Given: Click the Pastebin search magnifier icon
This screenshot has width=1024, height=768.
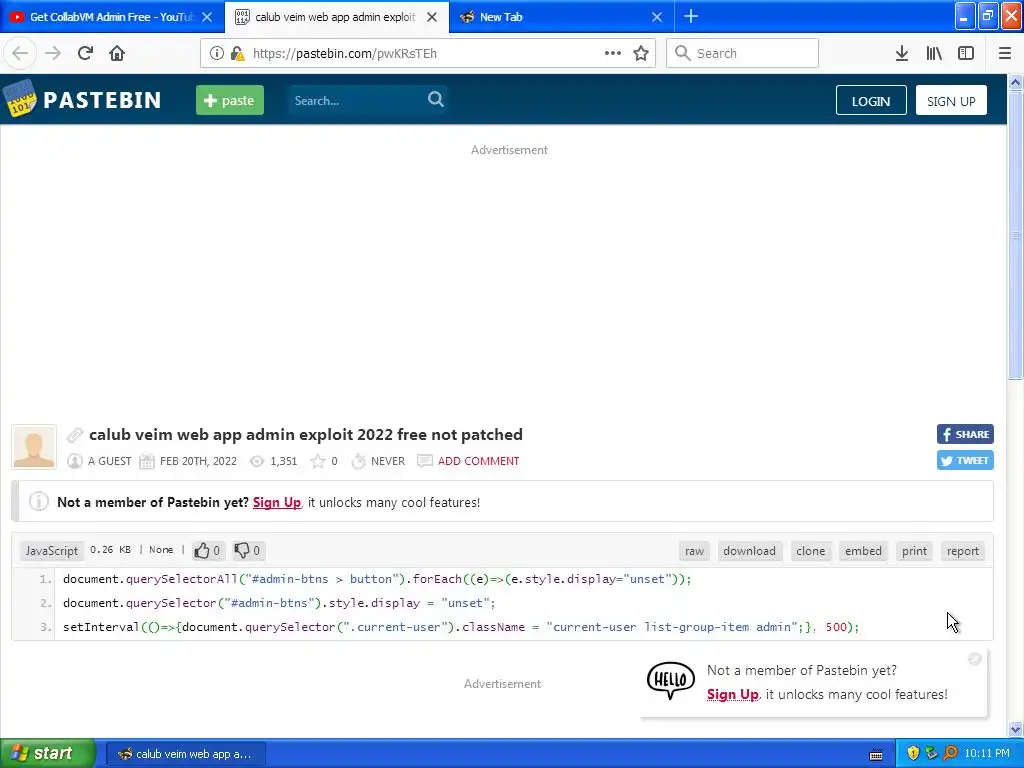Looking at the screenshot, I should (436, 99).
